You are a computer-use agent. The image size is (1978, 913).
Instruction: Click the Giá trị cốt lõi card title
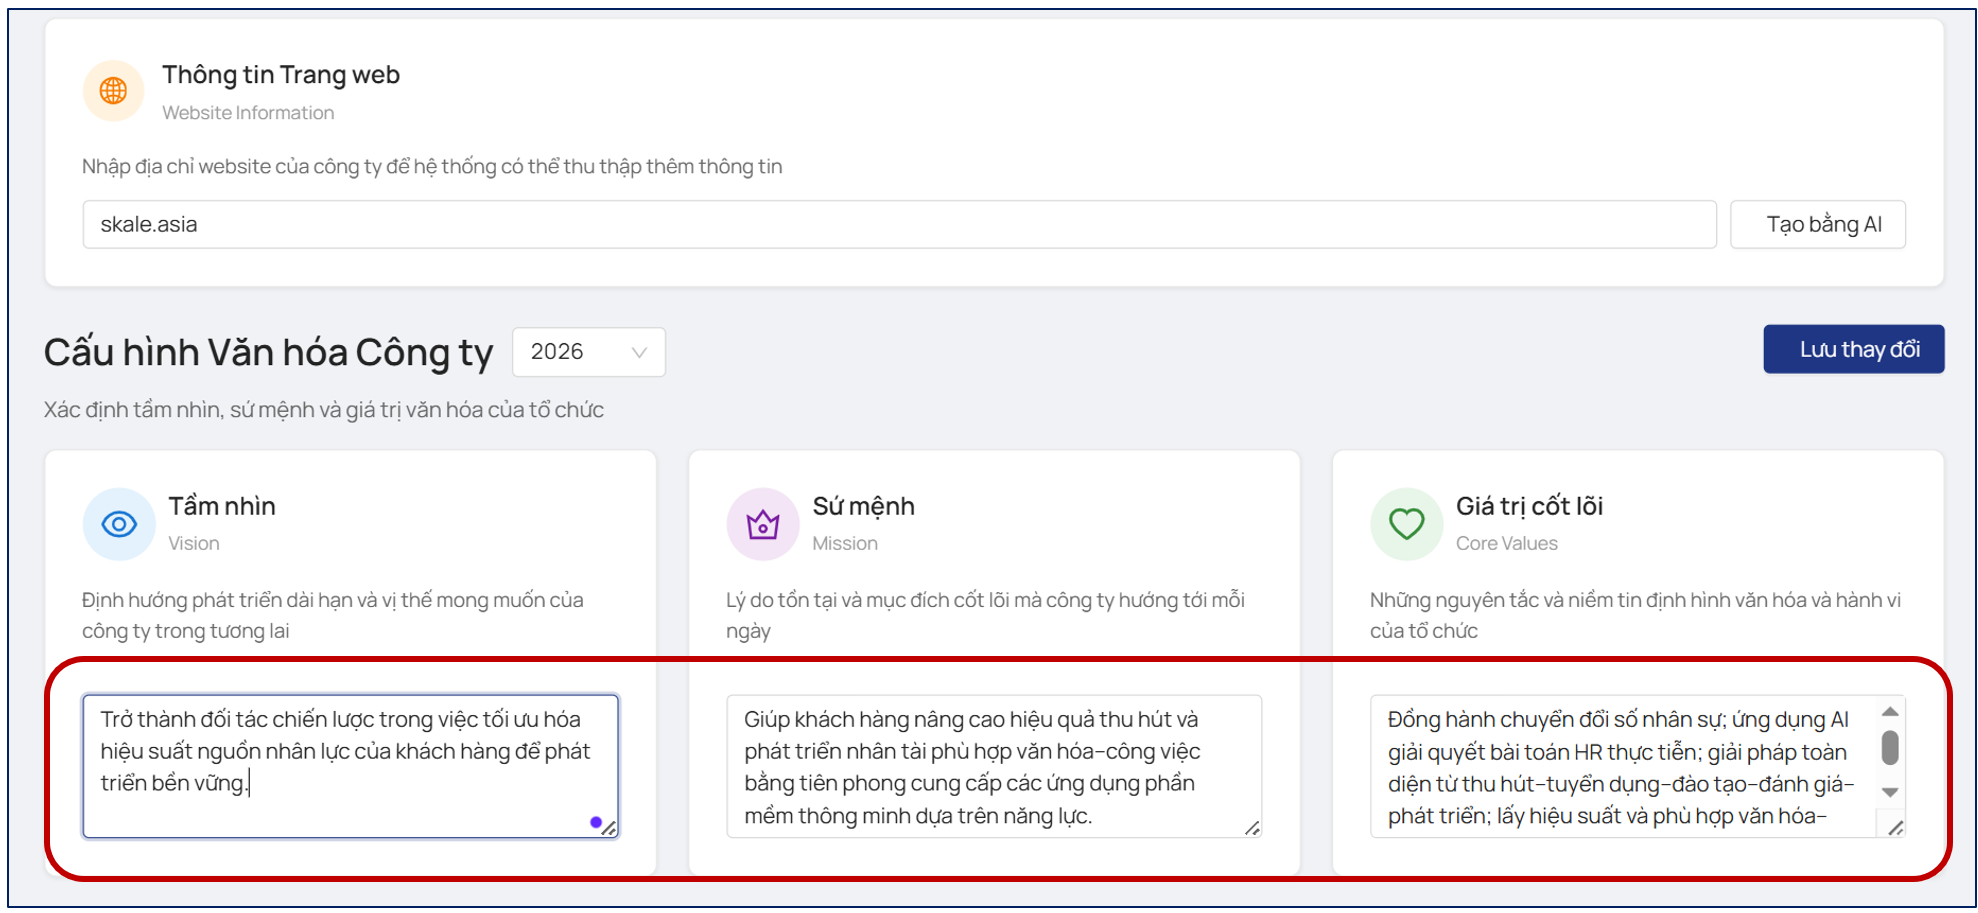point(1529,506)
